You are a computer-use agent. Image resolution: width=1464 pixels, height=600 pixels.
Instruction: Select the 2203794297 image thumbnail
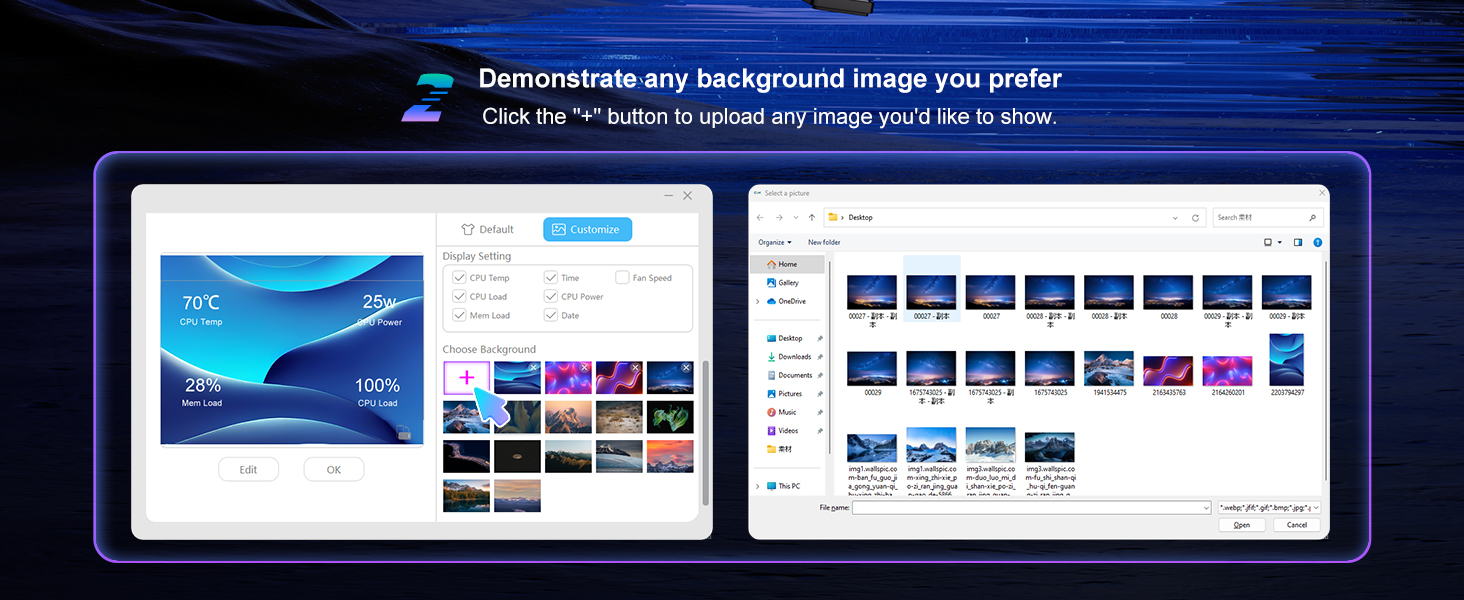pos(1285,360)
